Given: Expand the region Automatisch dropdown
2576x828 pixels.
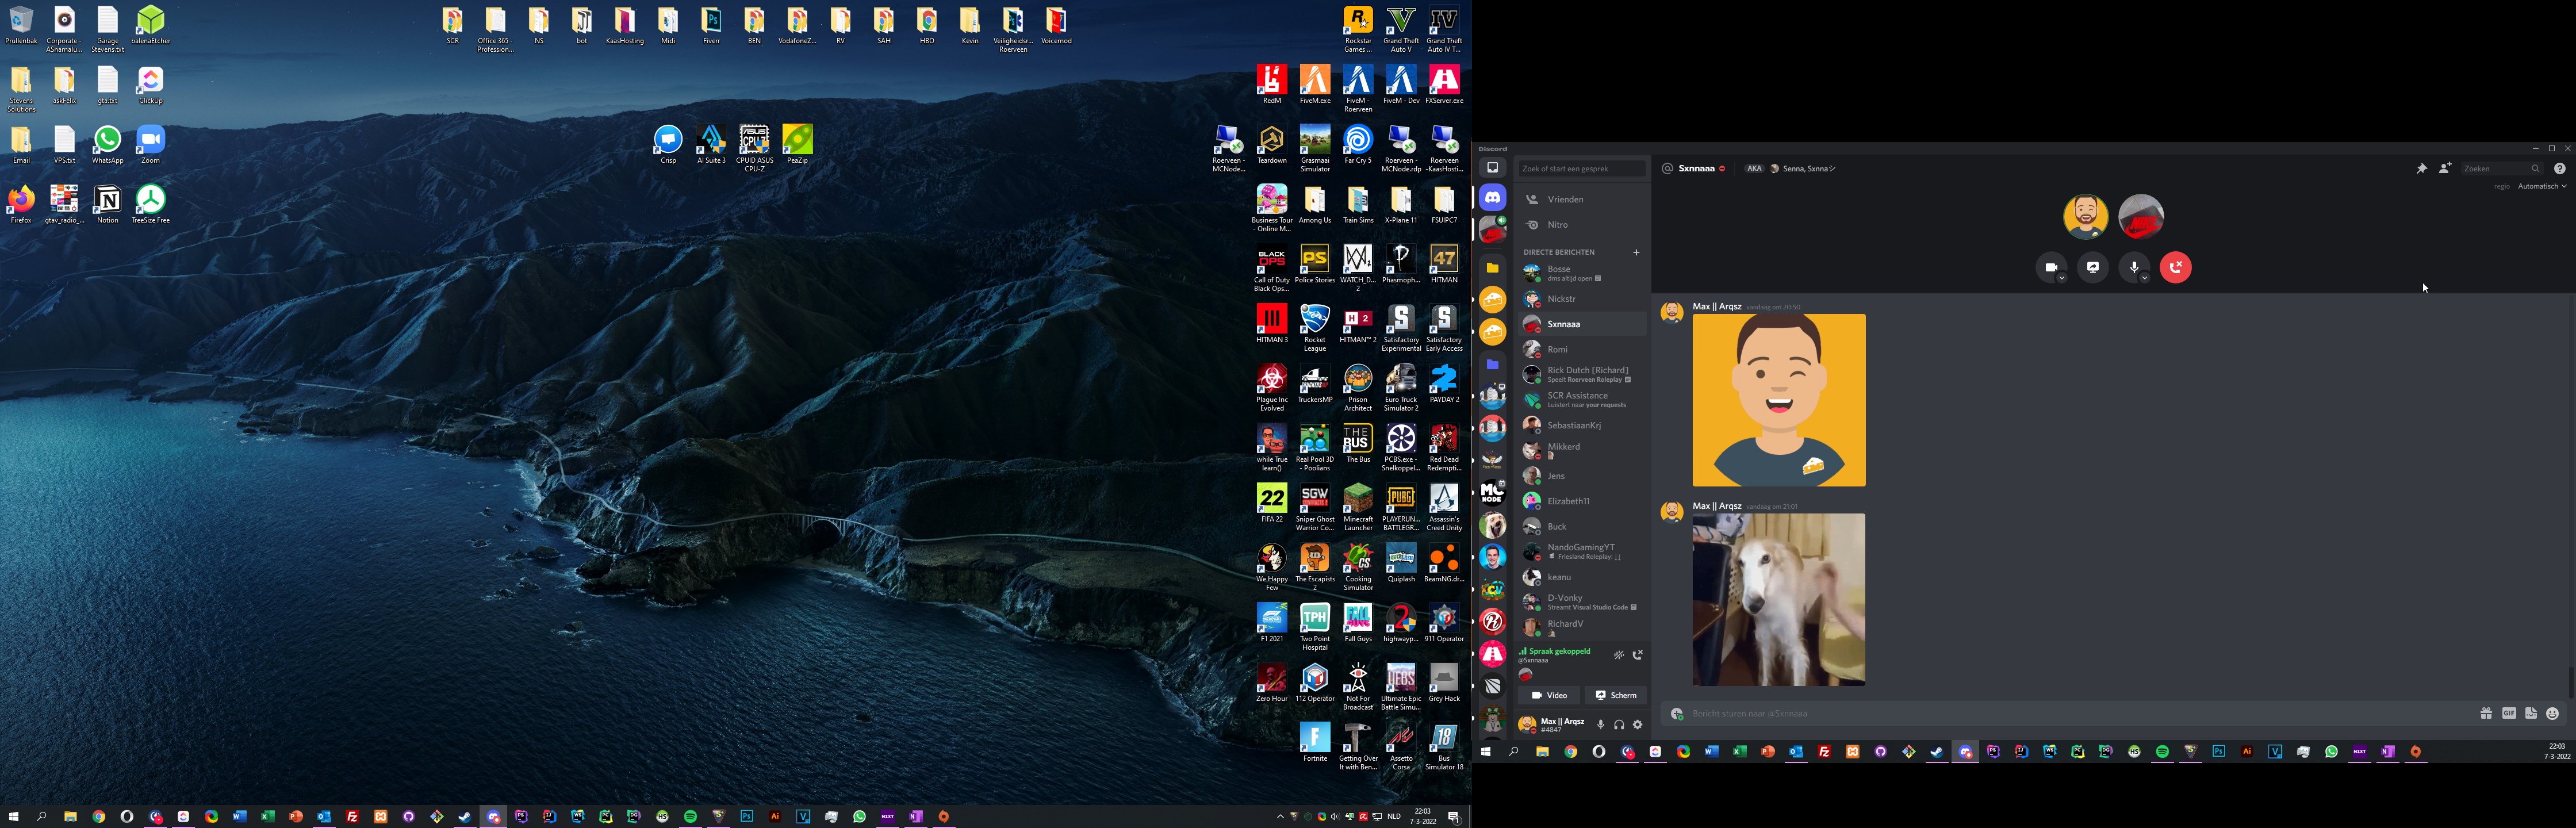Looking at the screenshot, I should click(2541, 187).
